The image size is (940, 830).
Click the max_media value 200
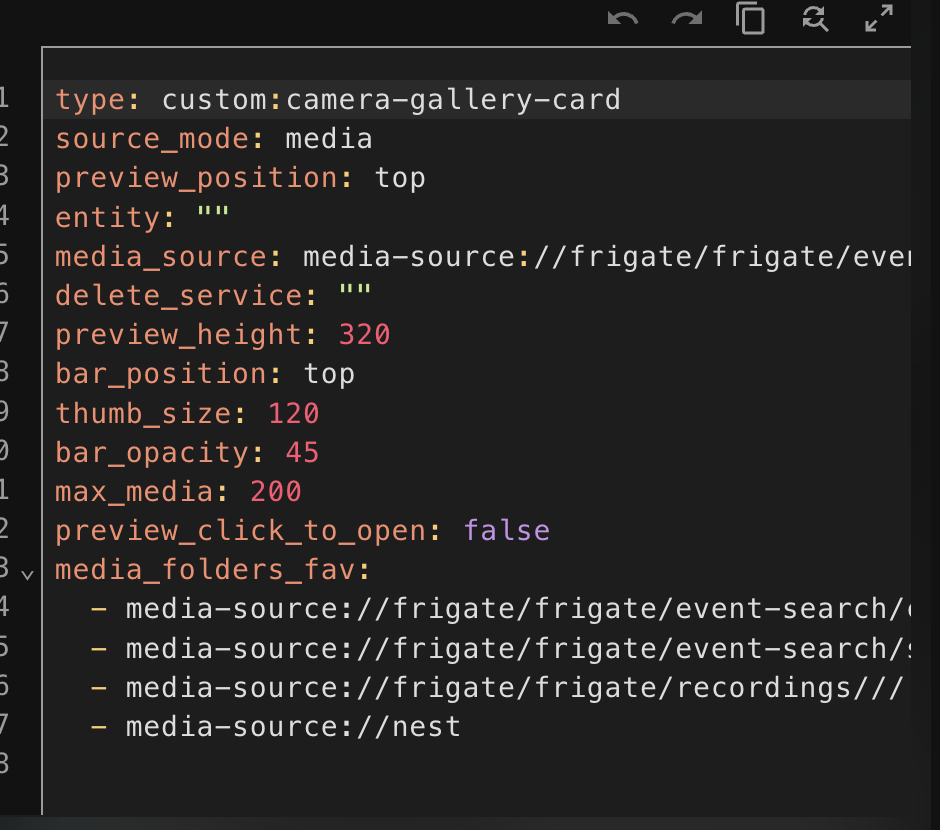tap(275, 491)
